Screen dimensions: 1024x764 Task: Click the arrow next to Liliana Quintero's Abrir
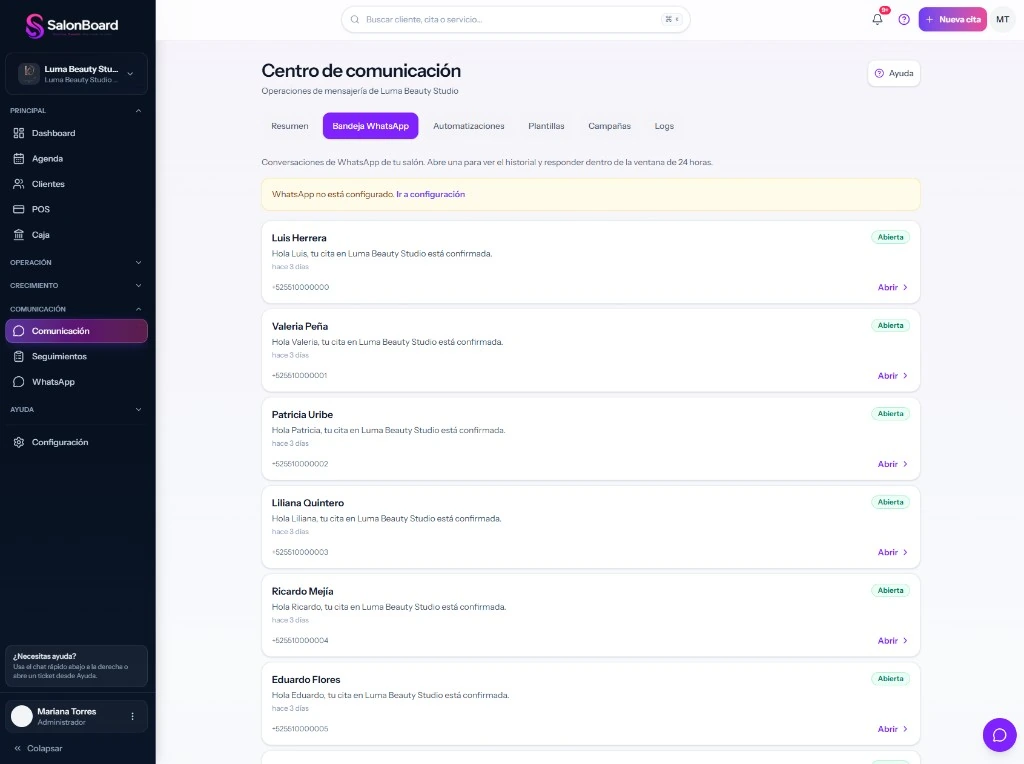click(905, 552)
